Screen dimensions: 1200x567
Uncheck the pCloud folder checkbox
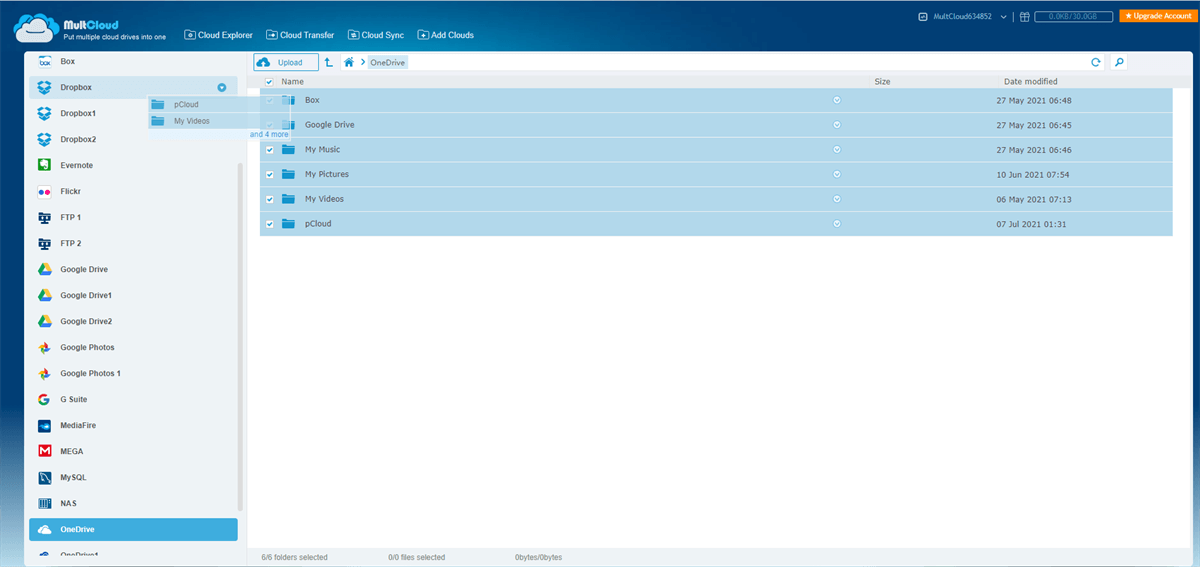pyautogui.click(x=269, y=224)
